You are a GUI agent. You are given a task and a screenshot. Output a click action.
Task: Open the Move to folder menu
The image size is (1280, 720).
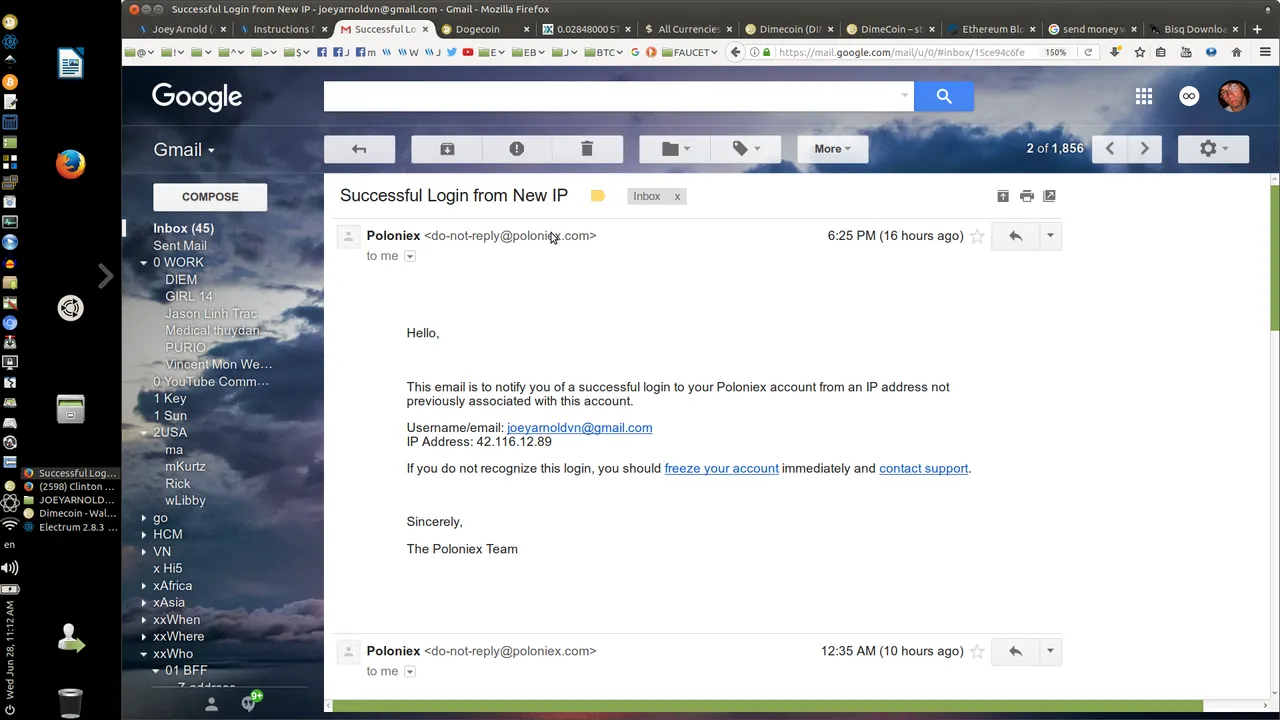pos(675,149)
